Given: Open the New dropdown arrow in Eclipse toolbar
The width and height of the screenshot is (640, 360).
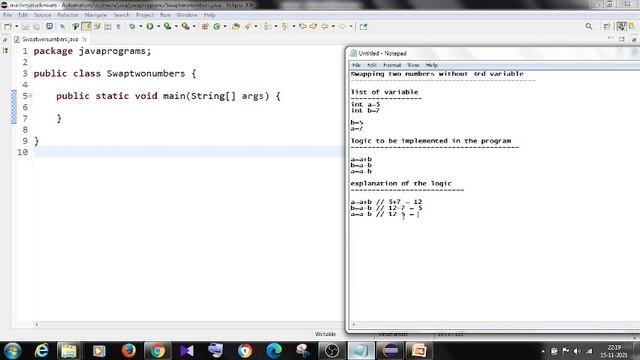Looking at the screenshot, I should tap(16, 27).
